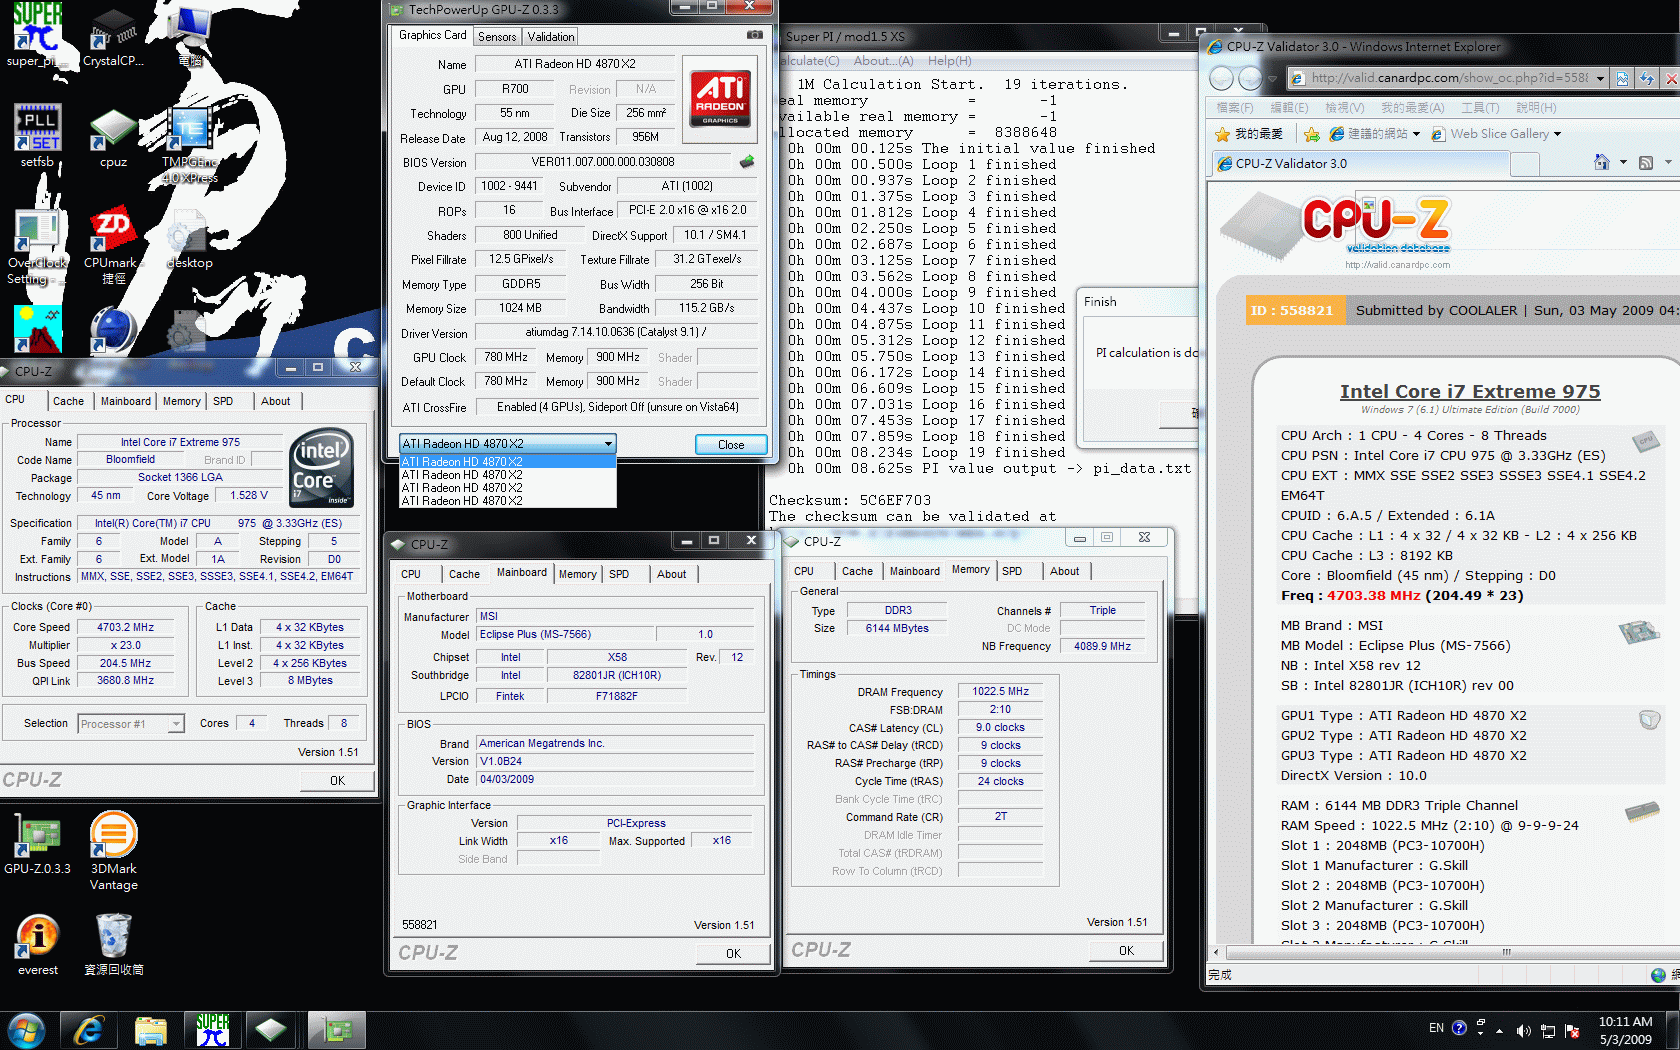Click the IE back navigation button

coord(1222,78)
